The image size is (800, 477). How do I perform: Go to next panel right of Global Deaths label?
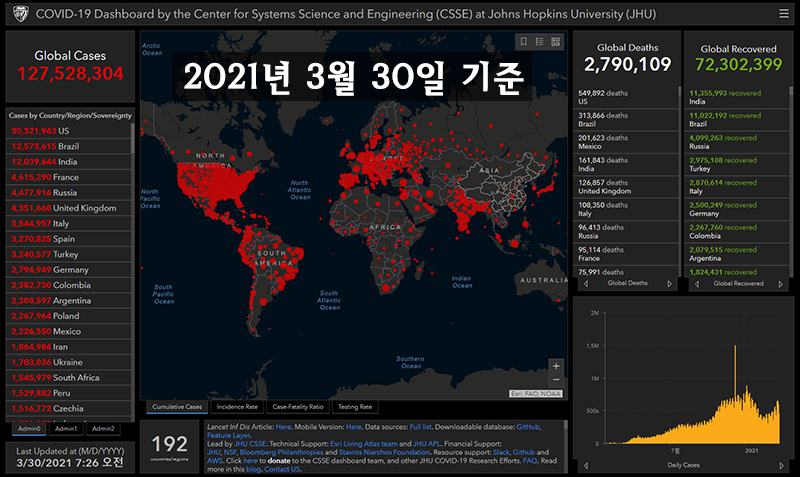tap(669, 284)
